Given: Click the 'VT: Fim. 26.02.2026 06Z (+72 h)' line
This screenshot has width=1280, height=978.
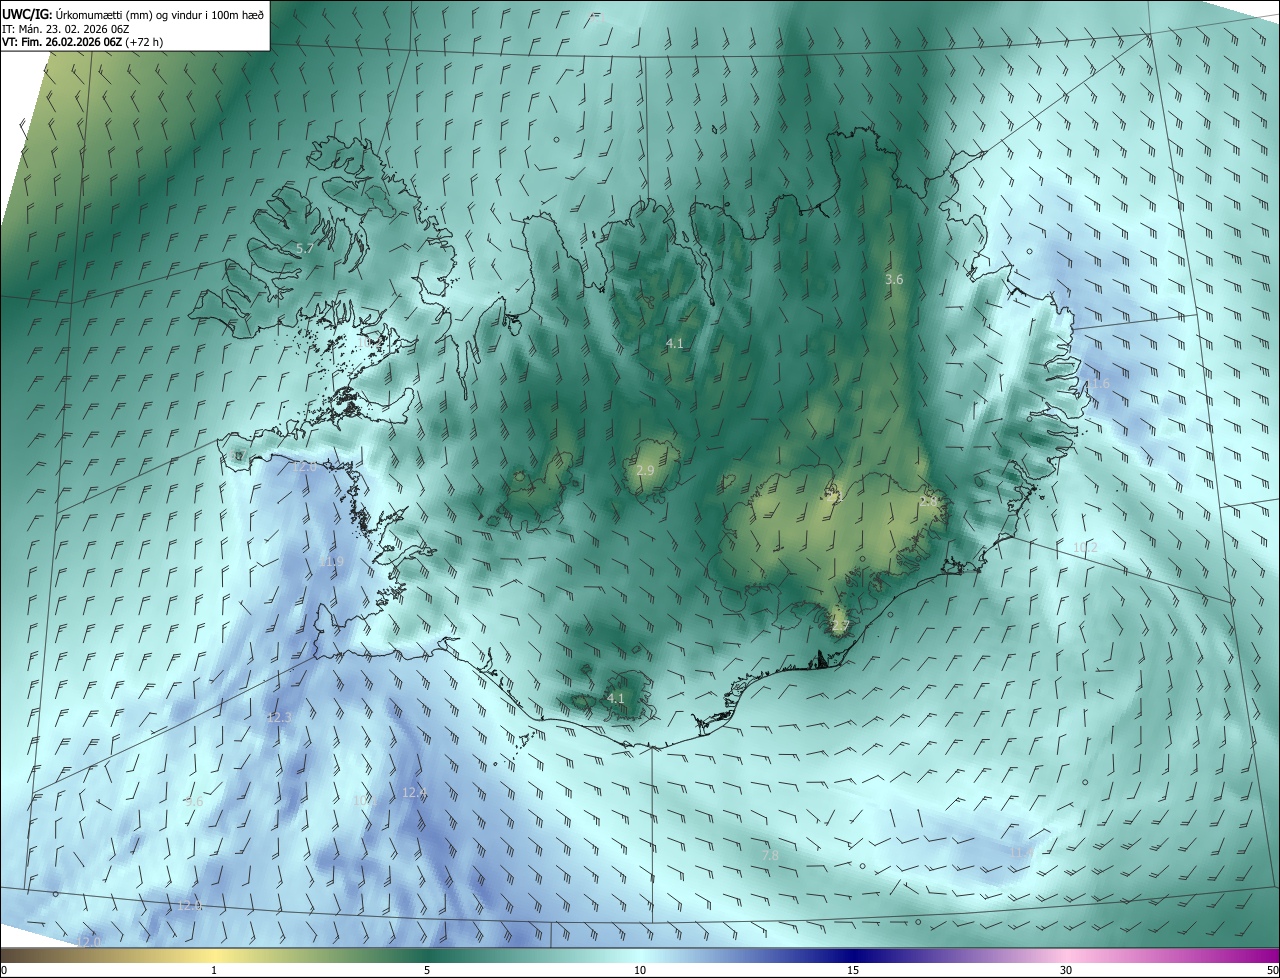Looking at the screenshot, I should (x=83, y=42).
